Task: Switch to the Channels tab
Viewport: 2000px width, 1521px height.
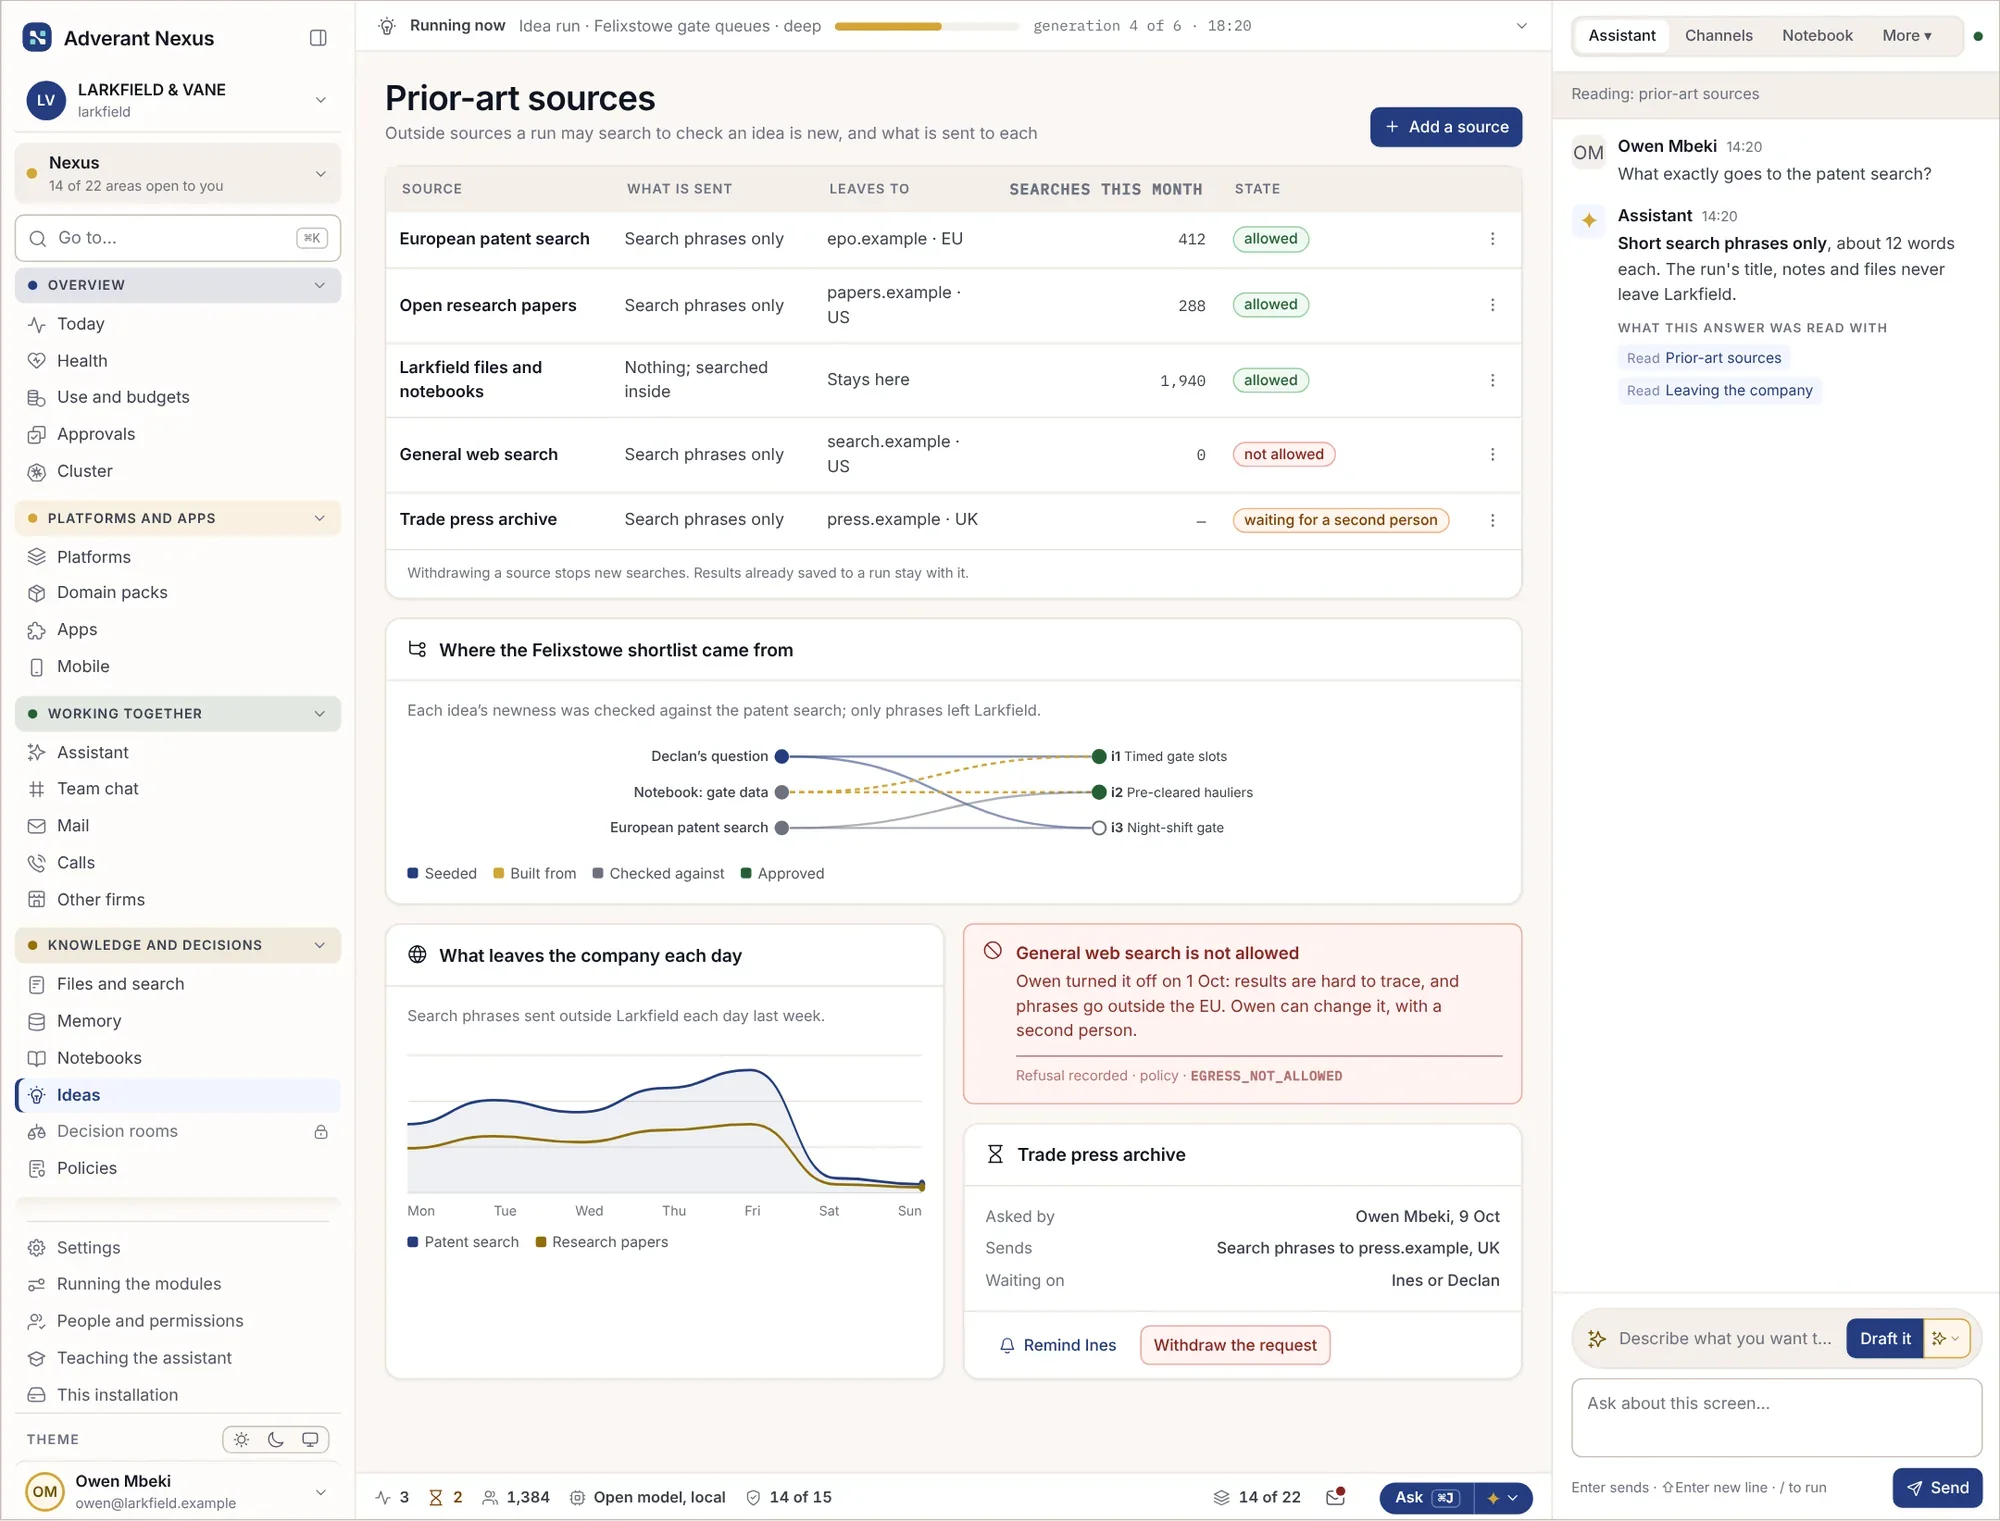Action: (x=1718, y=36)
